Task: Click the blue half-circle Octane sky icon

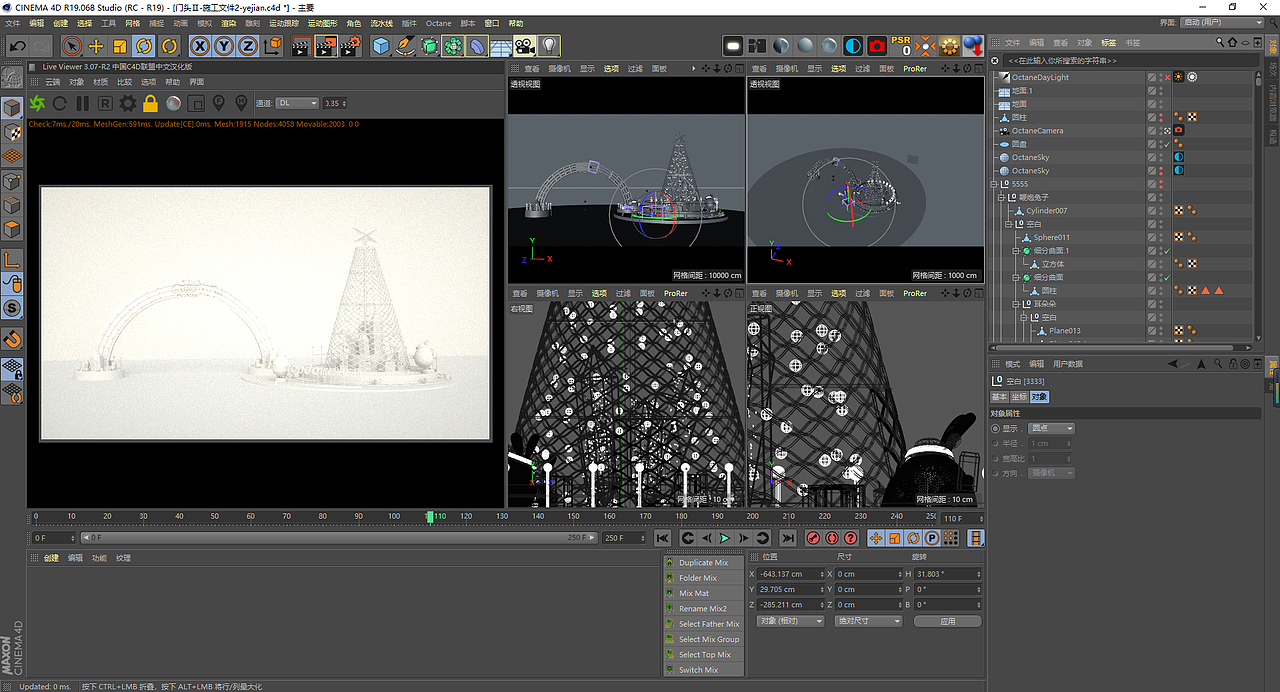Action: (x=853, y=46)
